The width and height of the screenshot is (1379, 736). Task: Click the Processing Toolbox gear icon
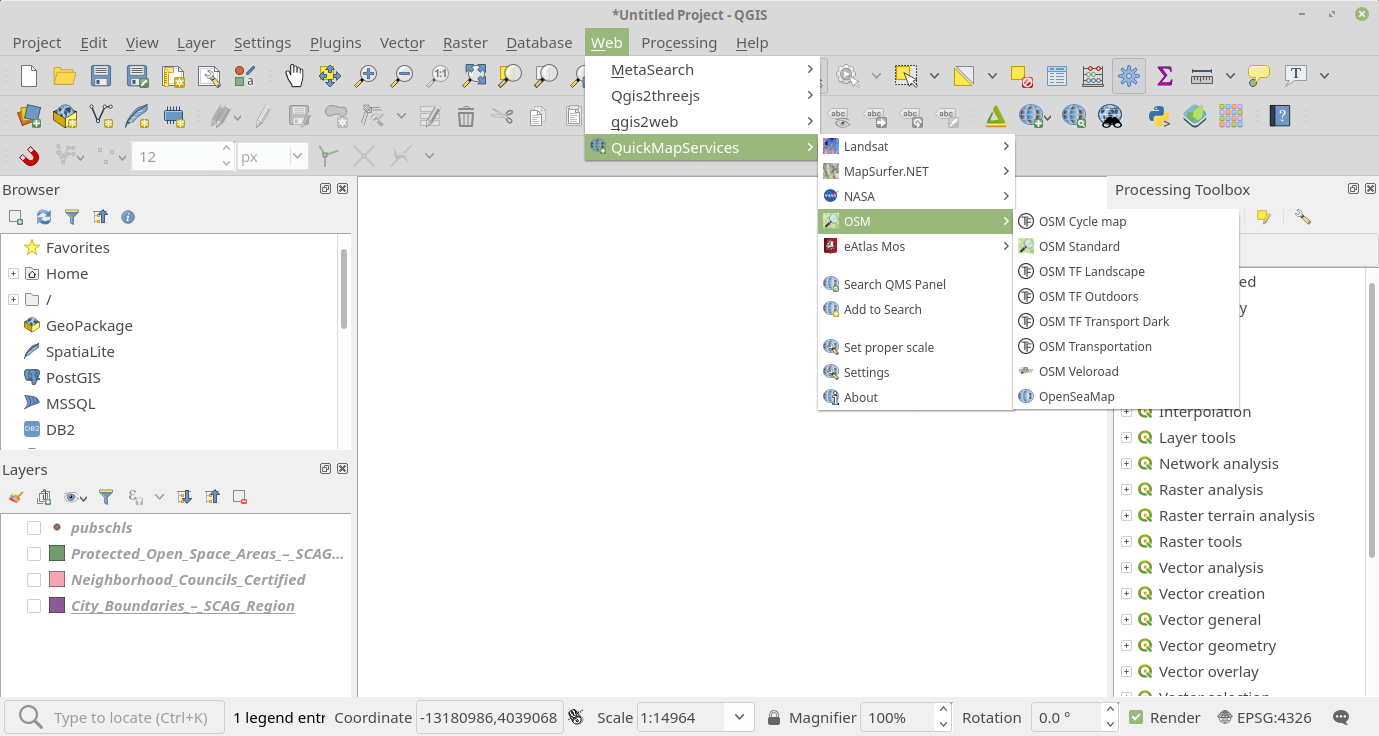[1129, 76]
